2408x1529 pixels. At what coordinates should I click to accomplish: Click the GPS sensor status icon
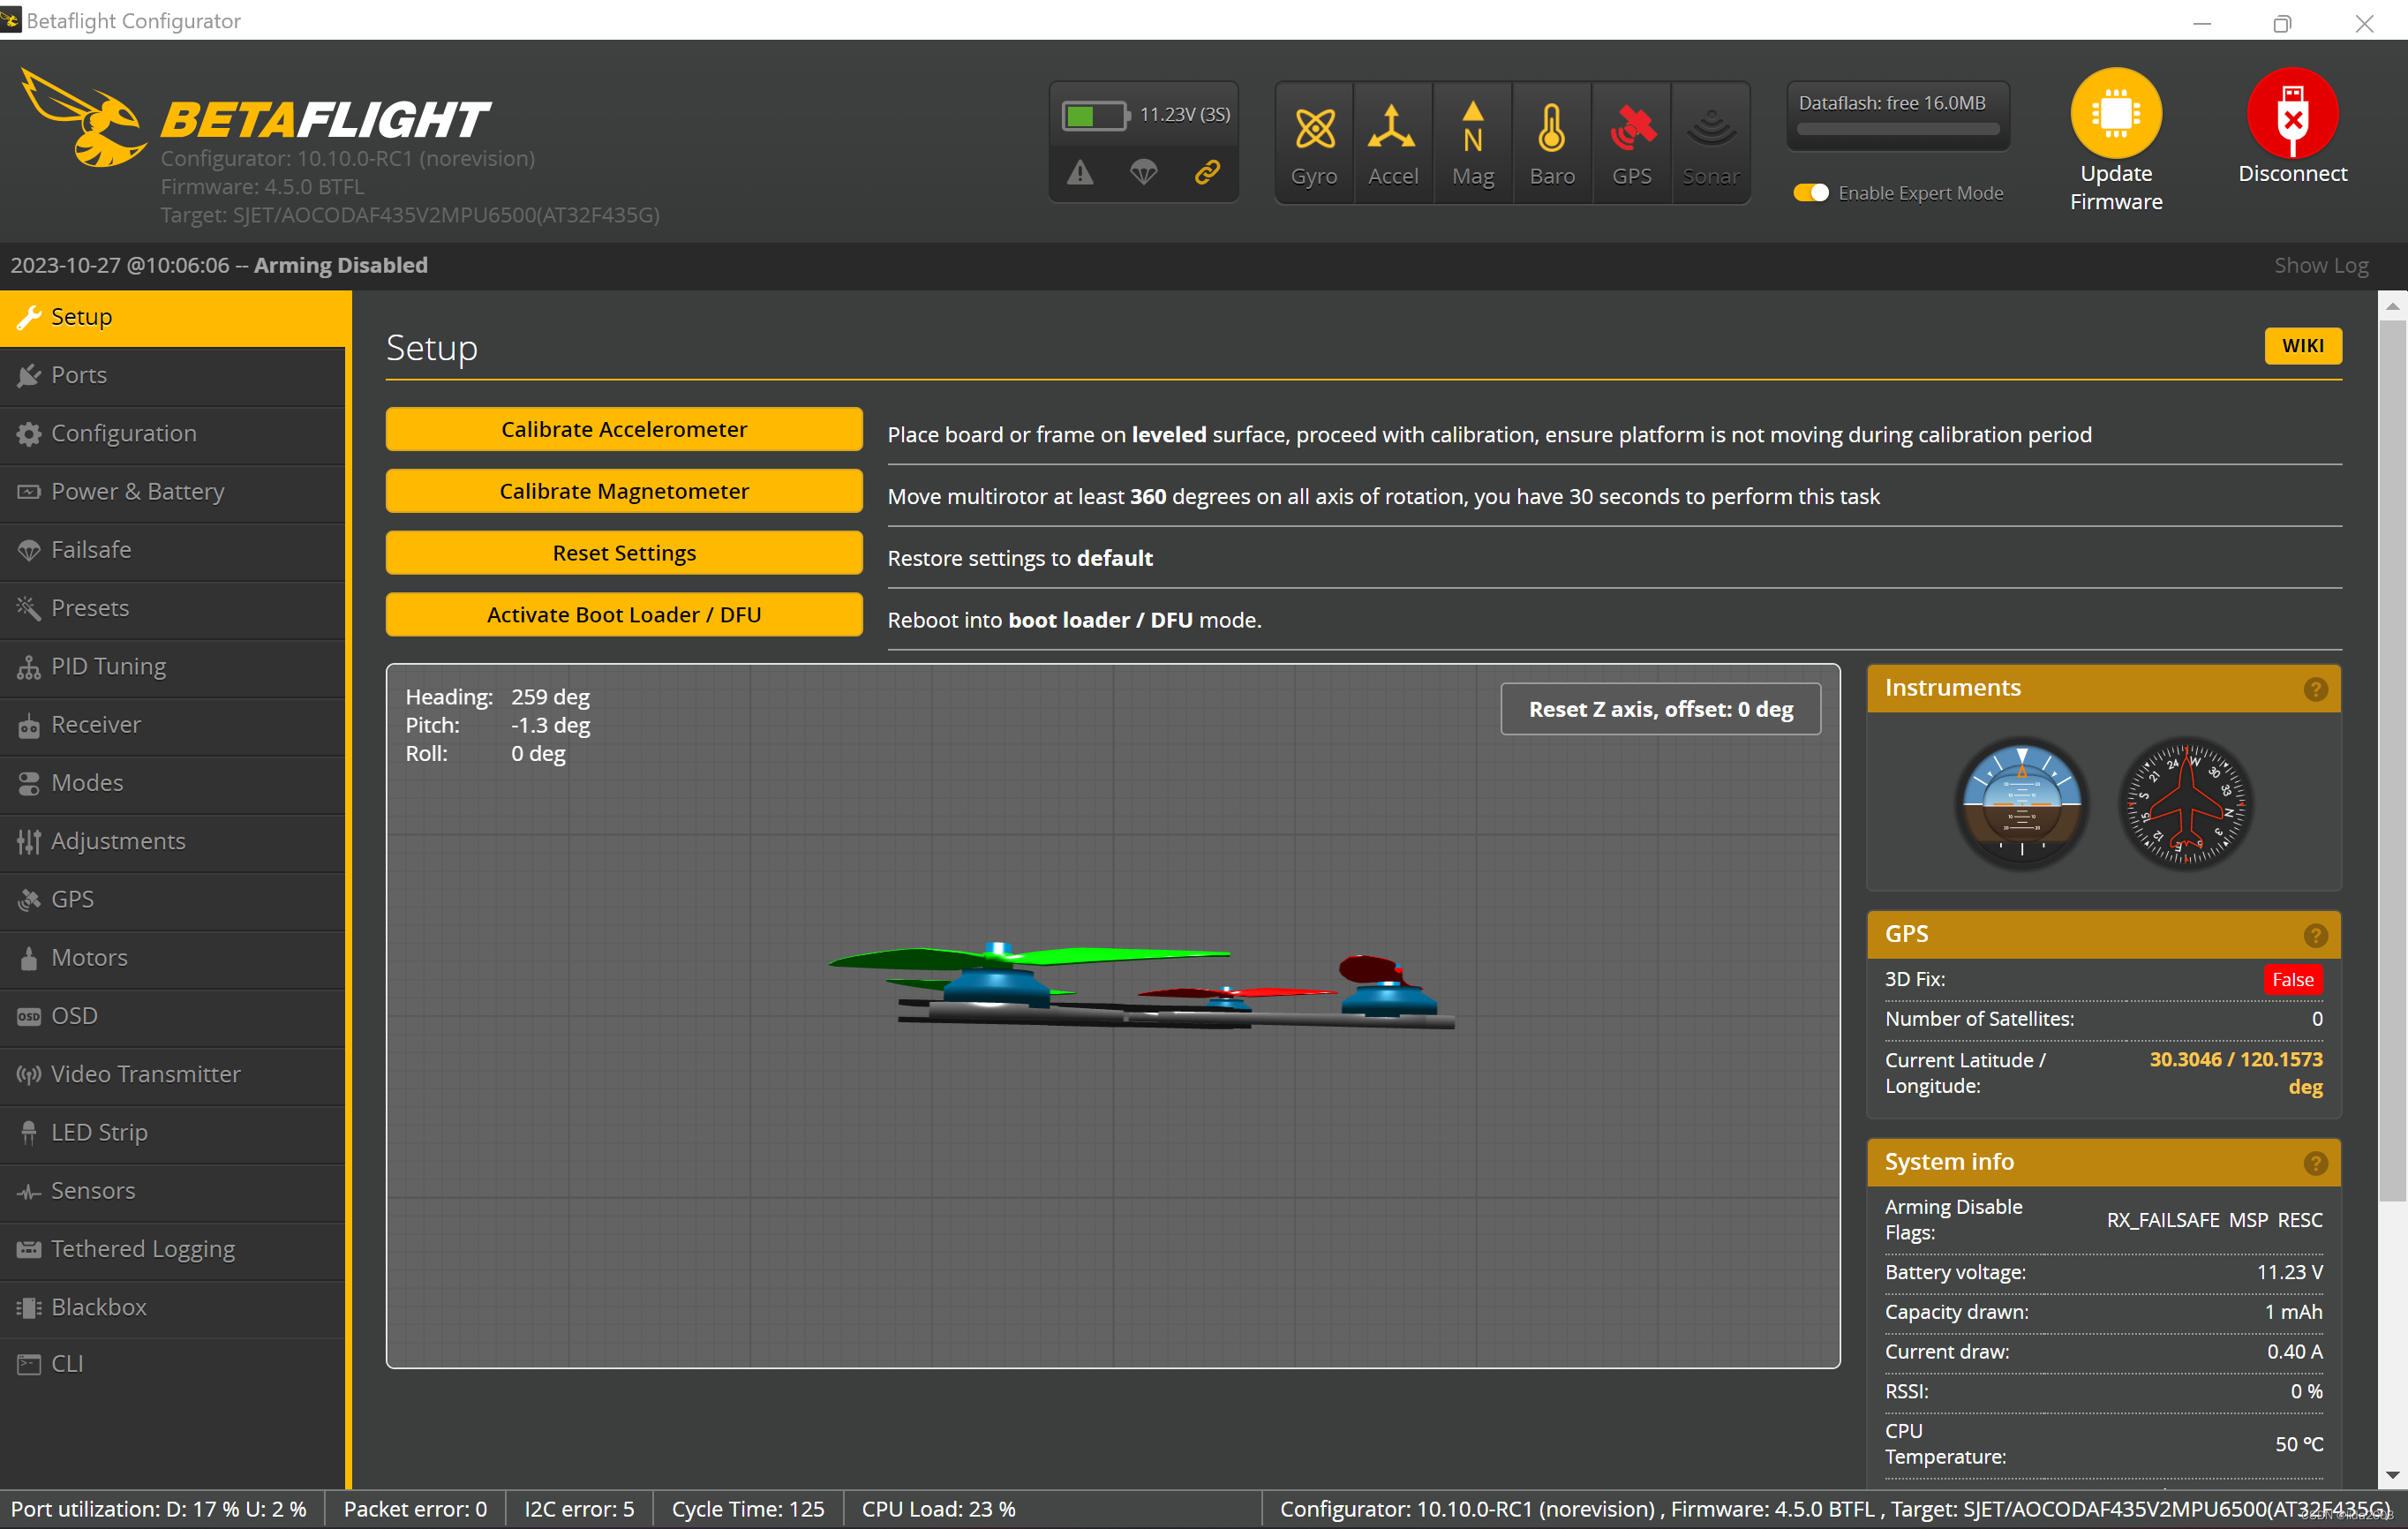tap(1631, 129)
